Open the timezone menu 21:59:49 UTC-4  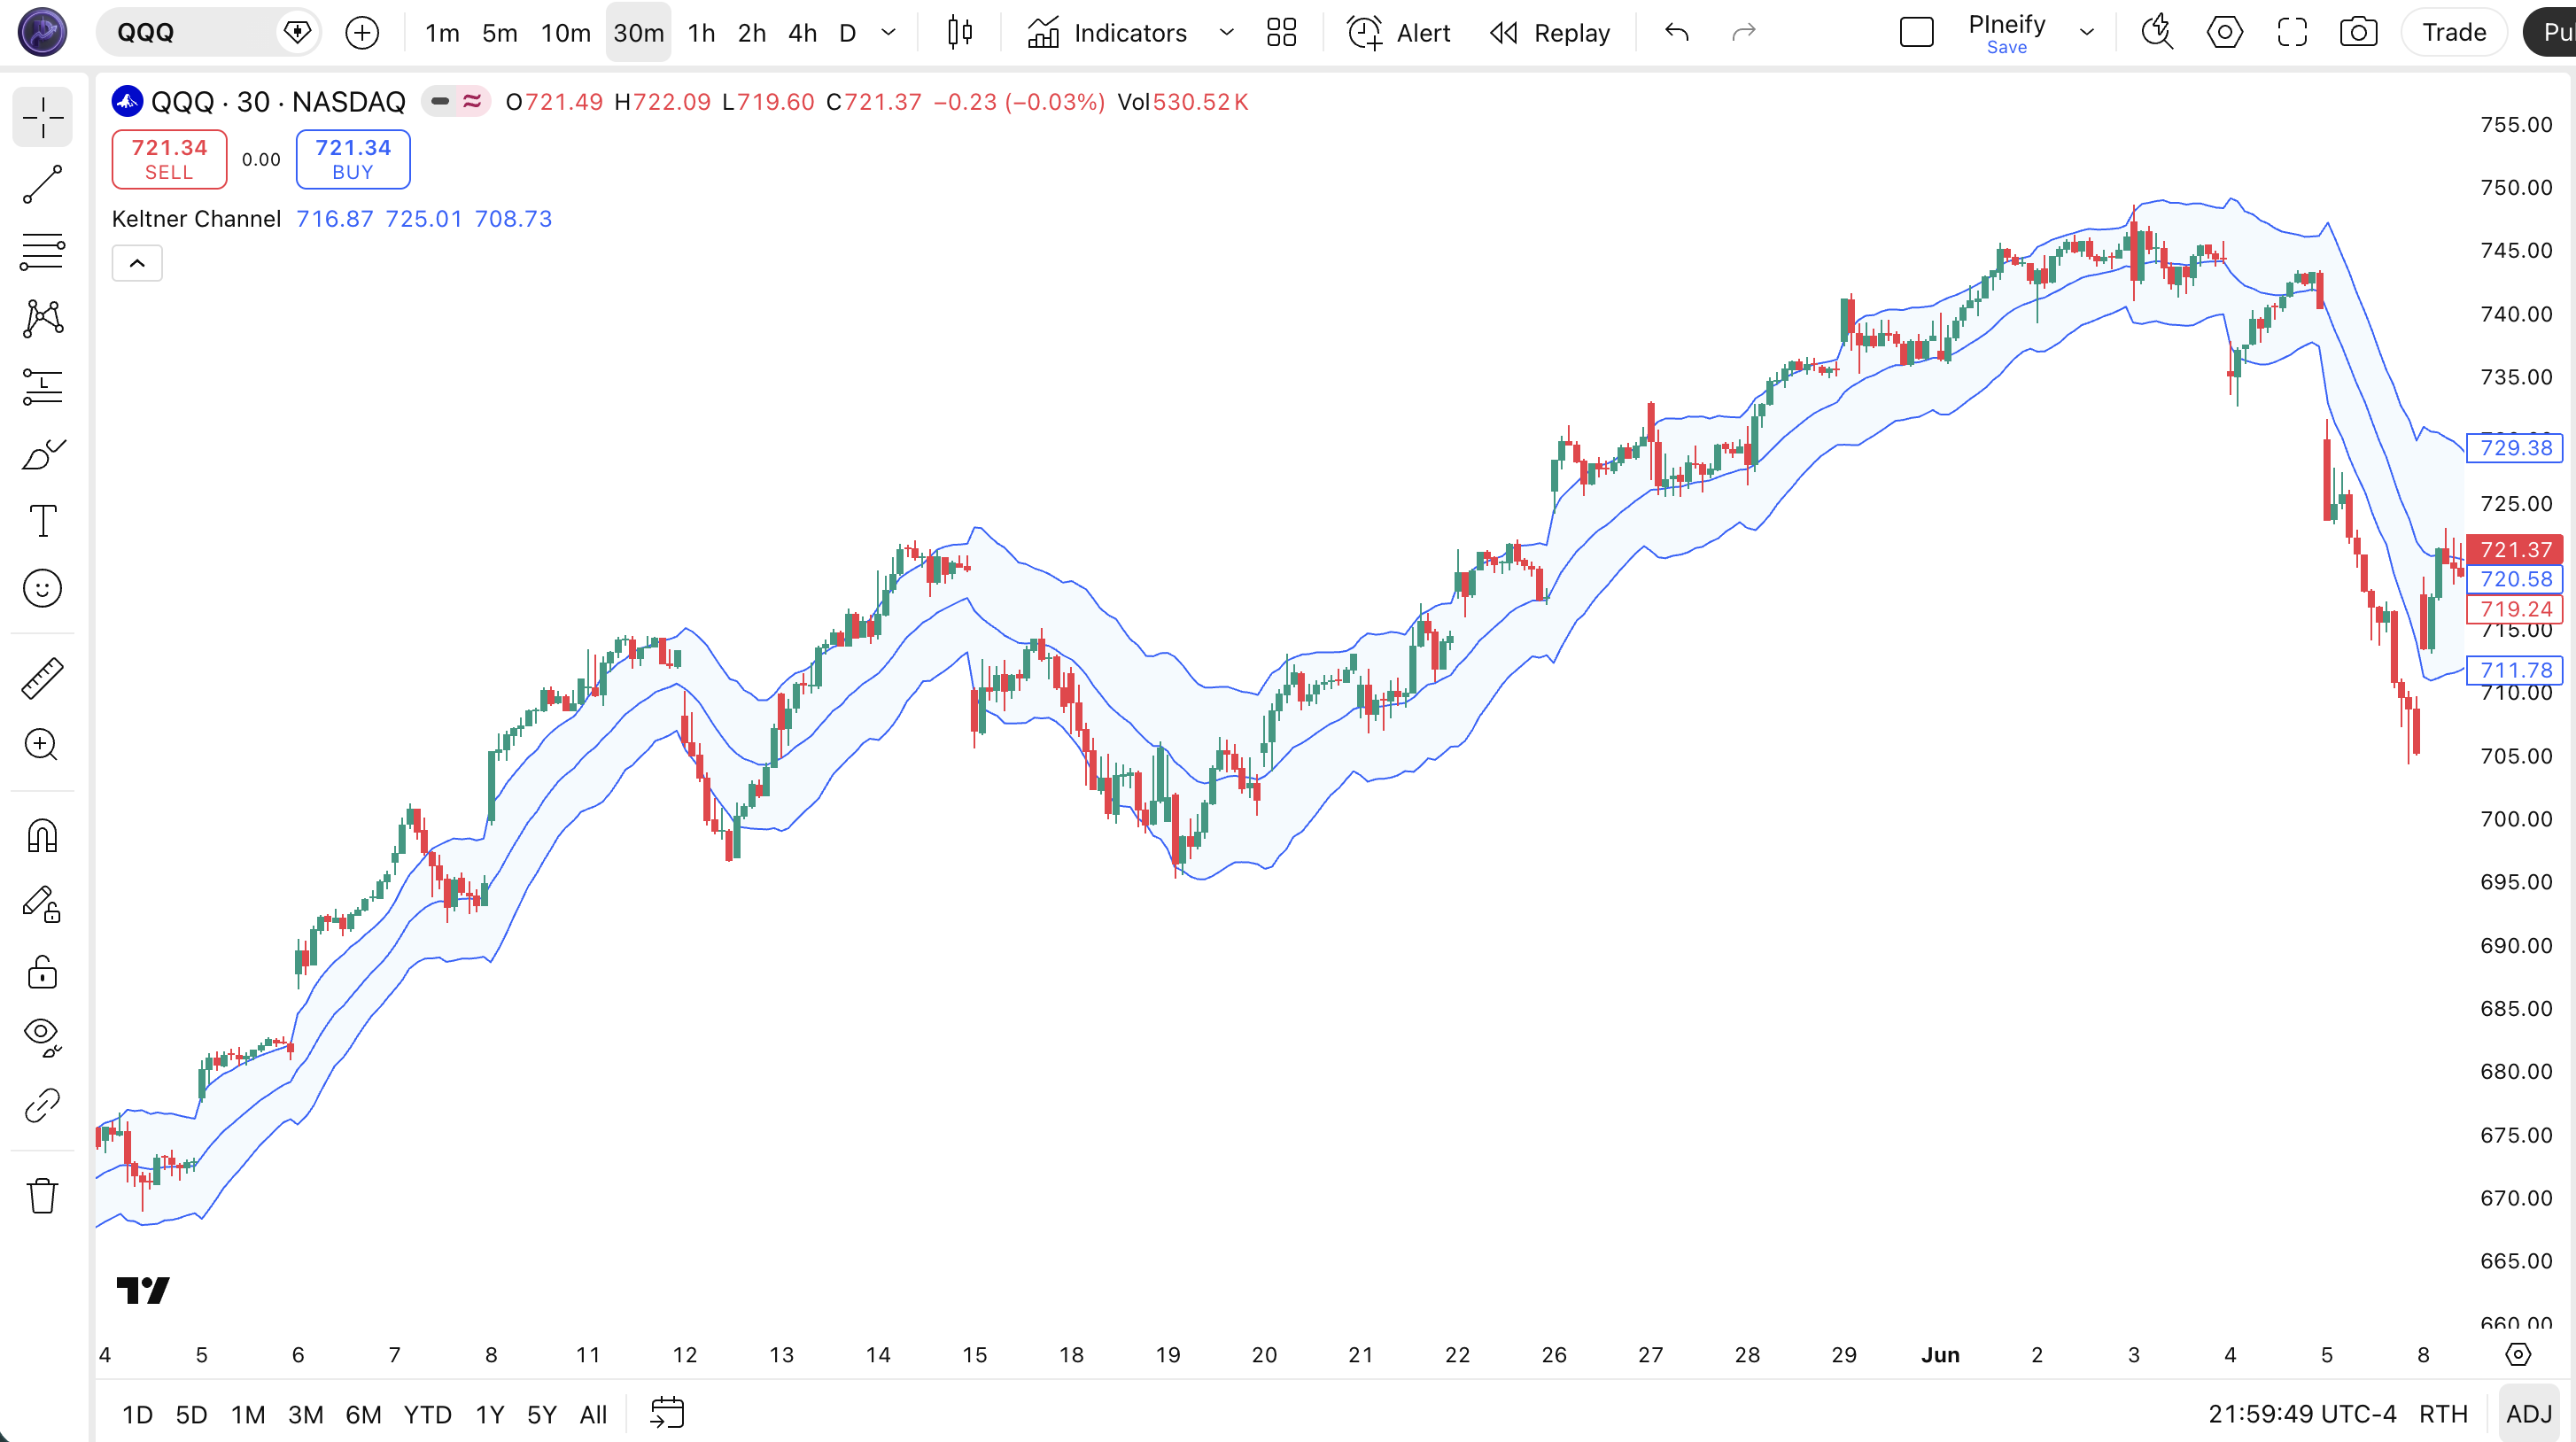pyautogui.click(x=2302, y=1414)
